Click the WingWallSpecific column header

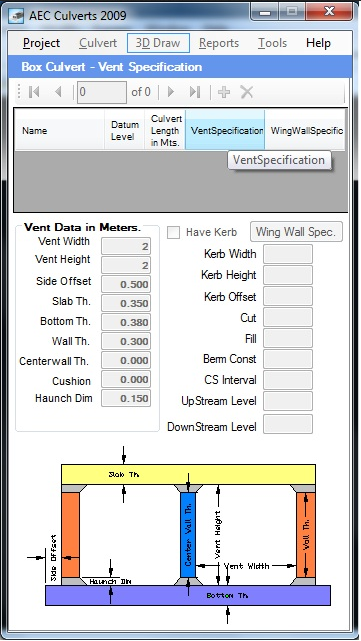[x=305, y=130]
